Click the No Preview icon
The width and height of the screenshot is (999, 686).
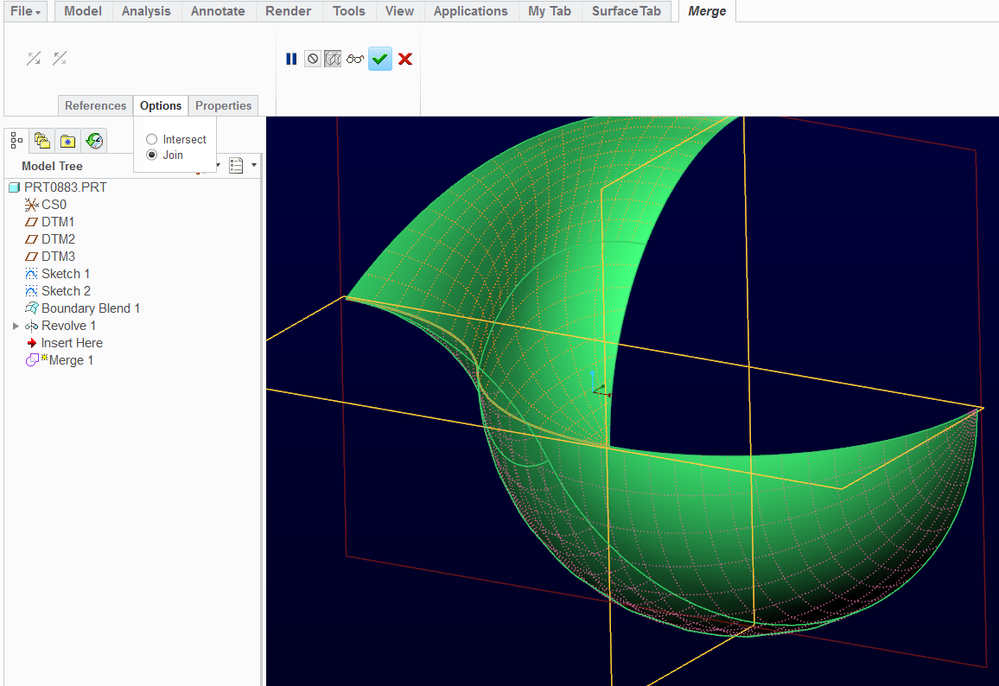(x=312, y=59)
